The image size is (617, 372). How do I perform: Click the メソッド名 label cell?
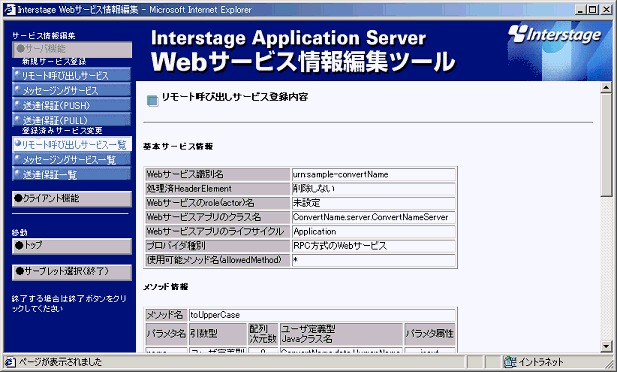click(166, 315)
